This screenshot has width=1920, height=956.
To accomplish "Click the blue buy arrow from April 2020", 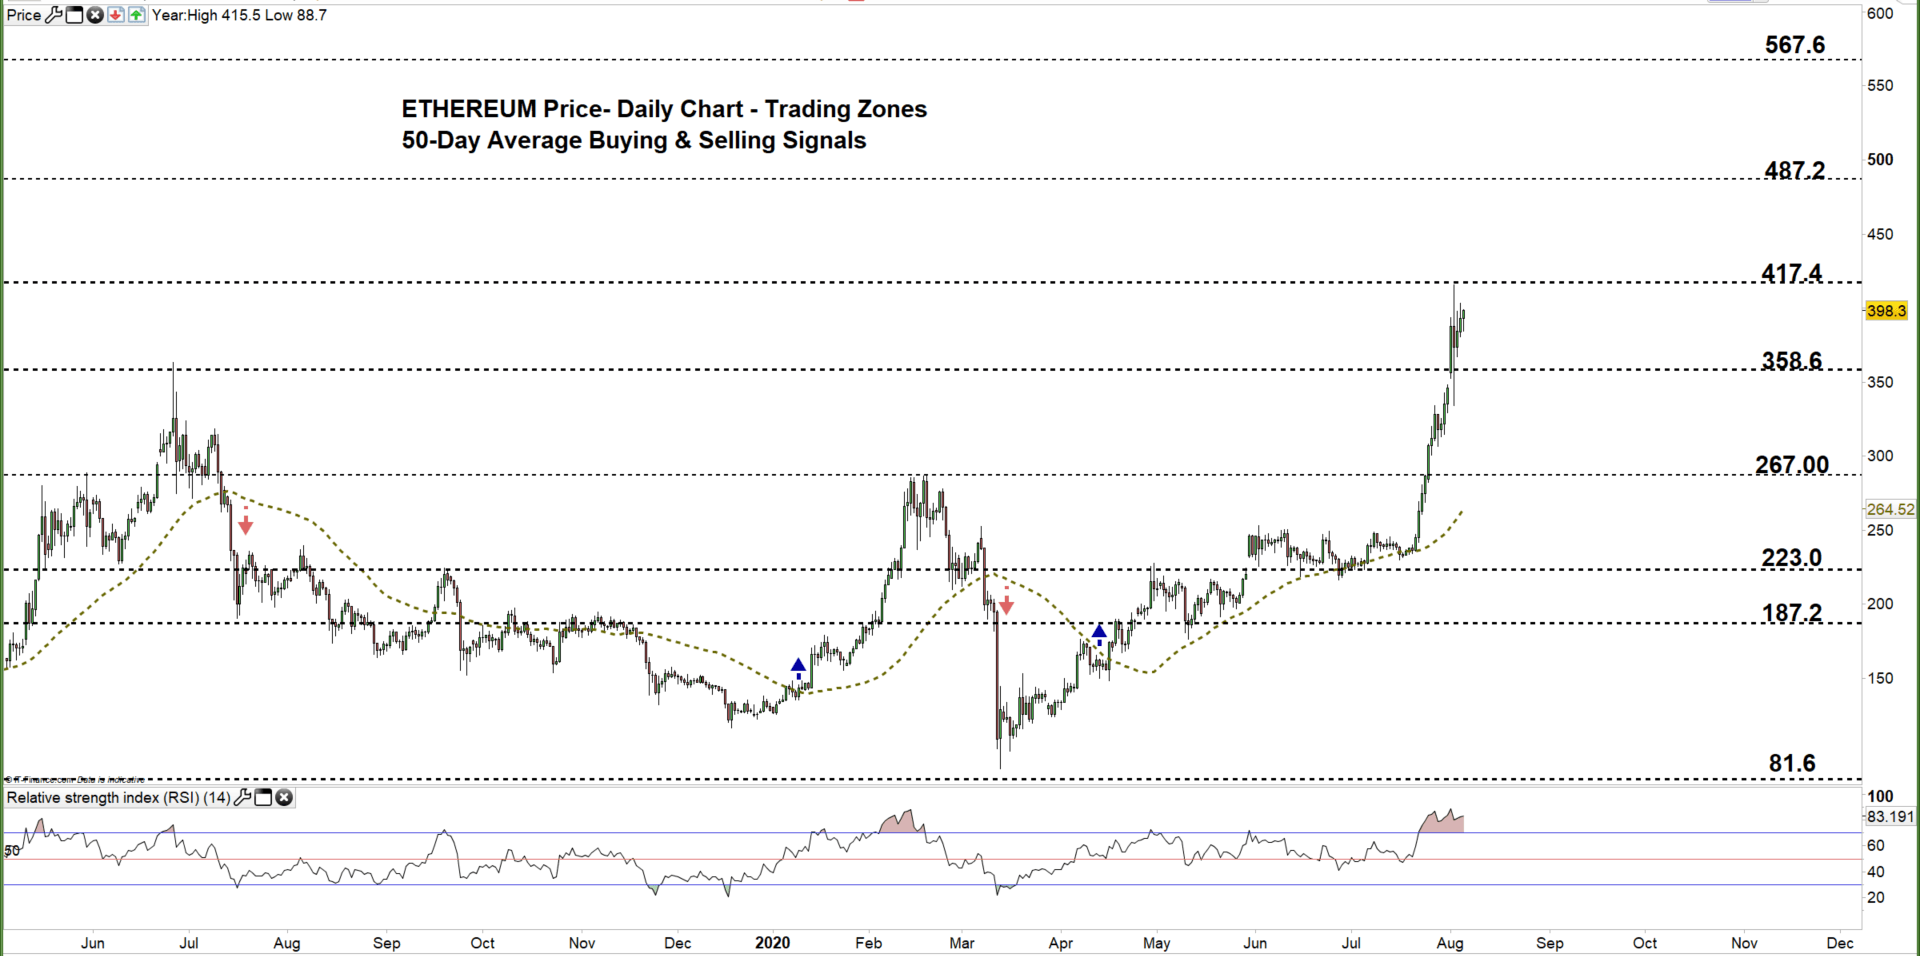I will click(x=1099, y=635).
